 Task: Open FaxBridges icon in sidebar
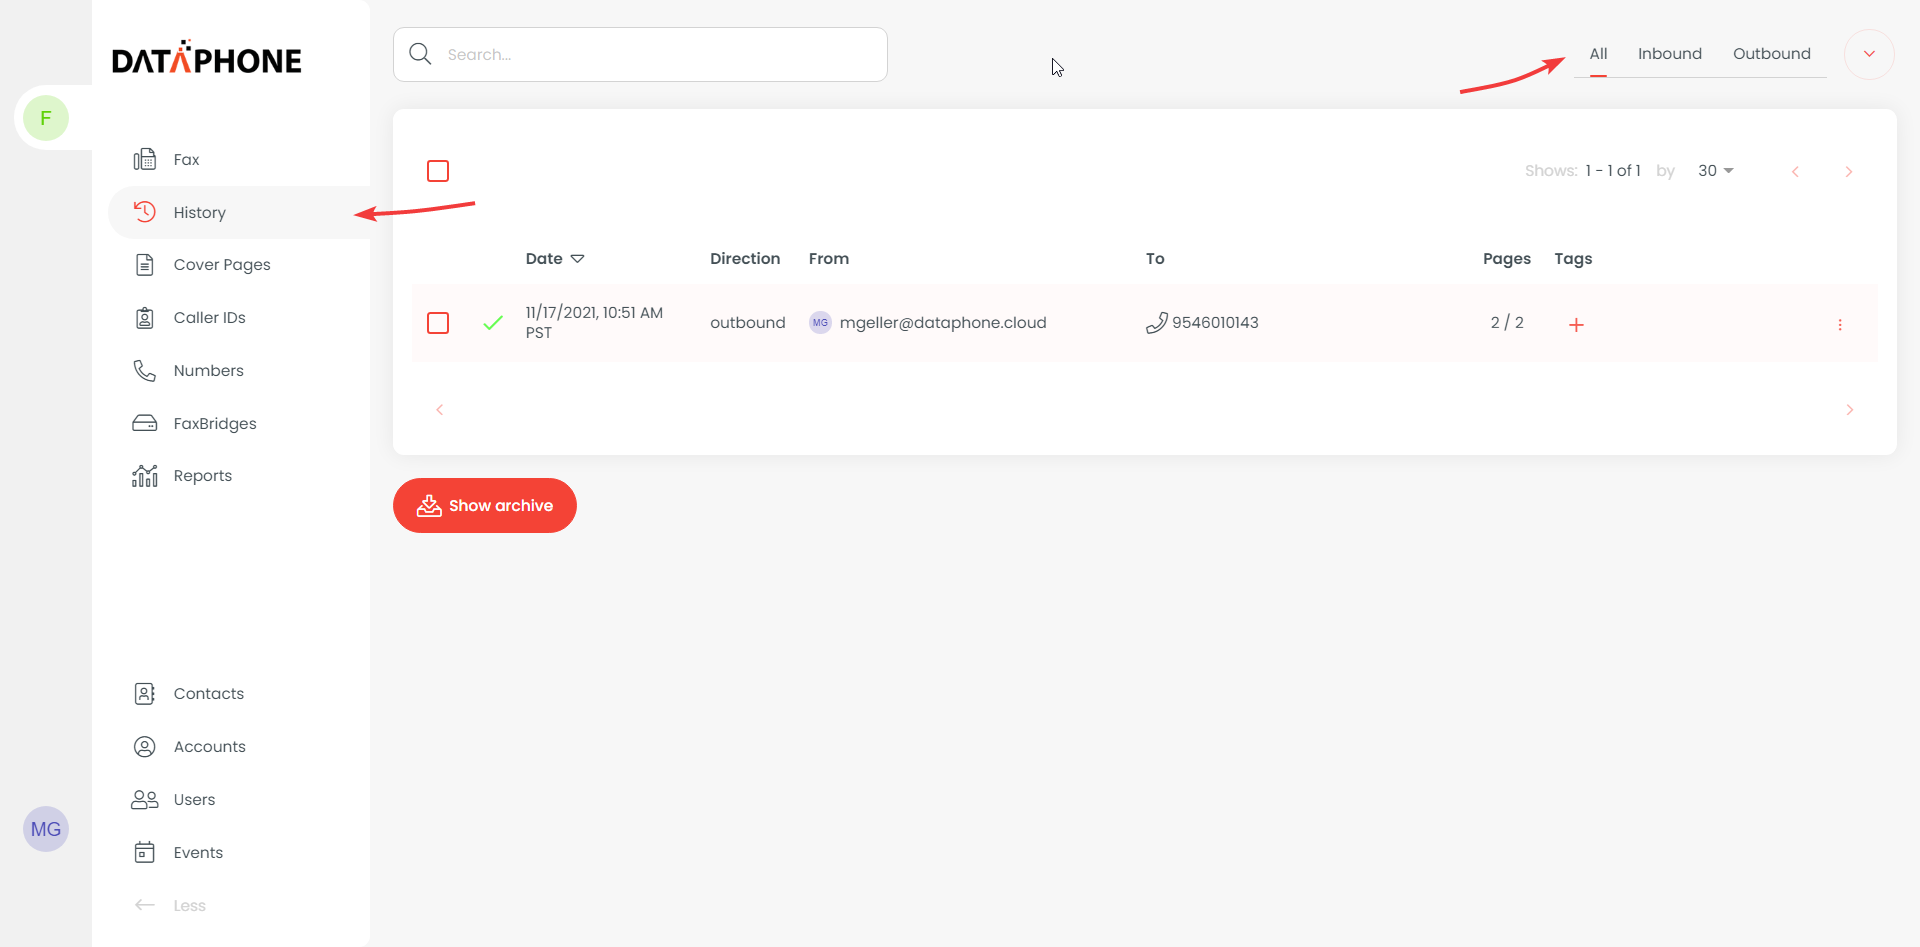(x=145, y=424)
